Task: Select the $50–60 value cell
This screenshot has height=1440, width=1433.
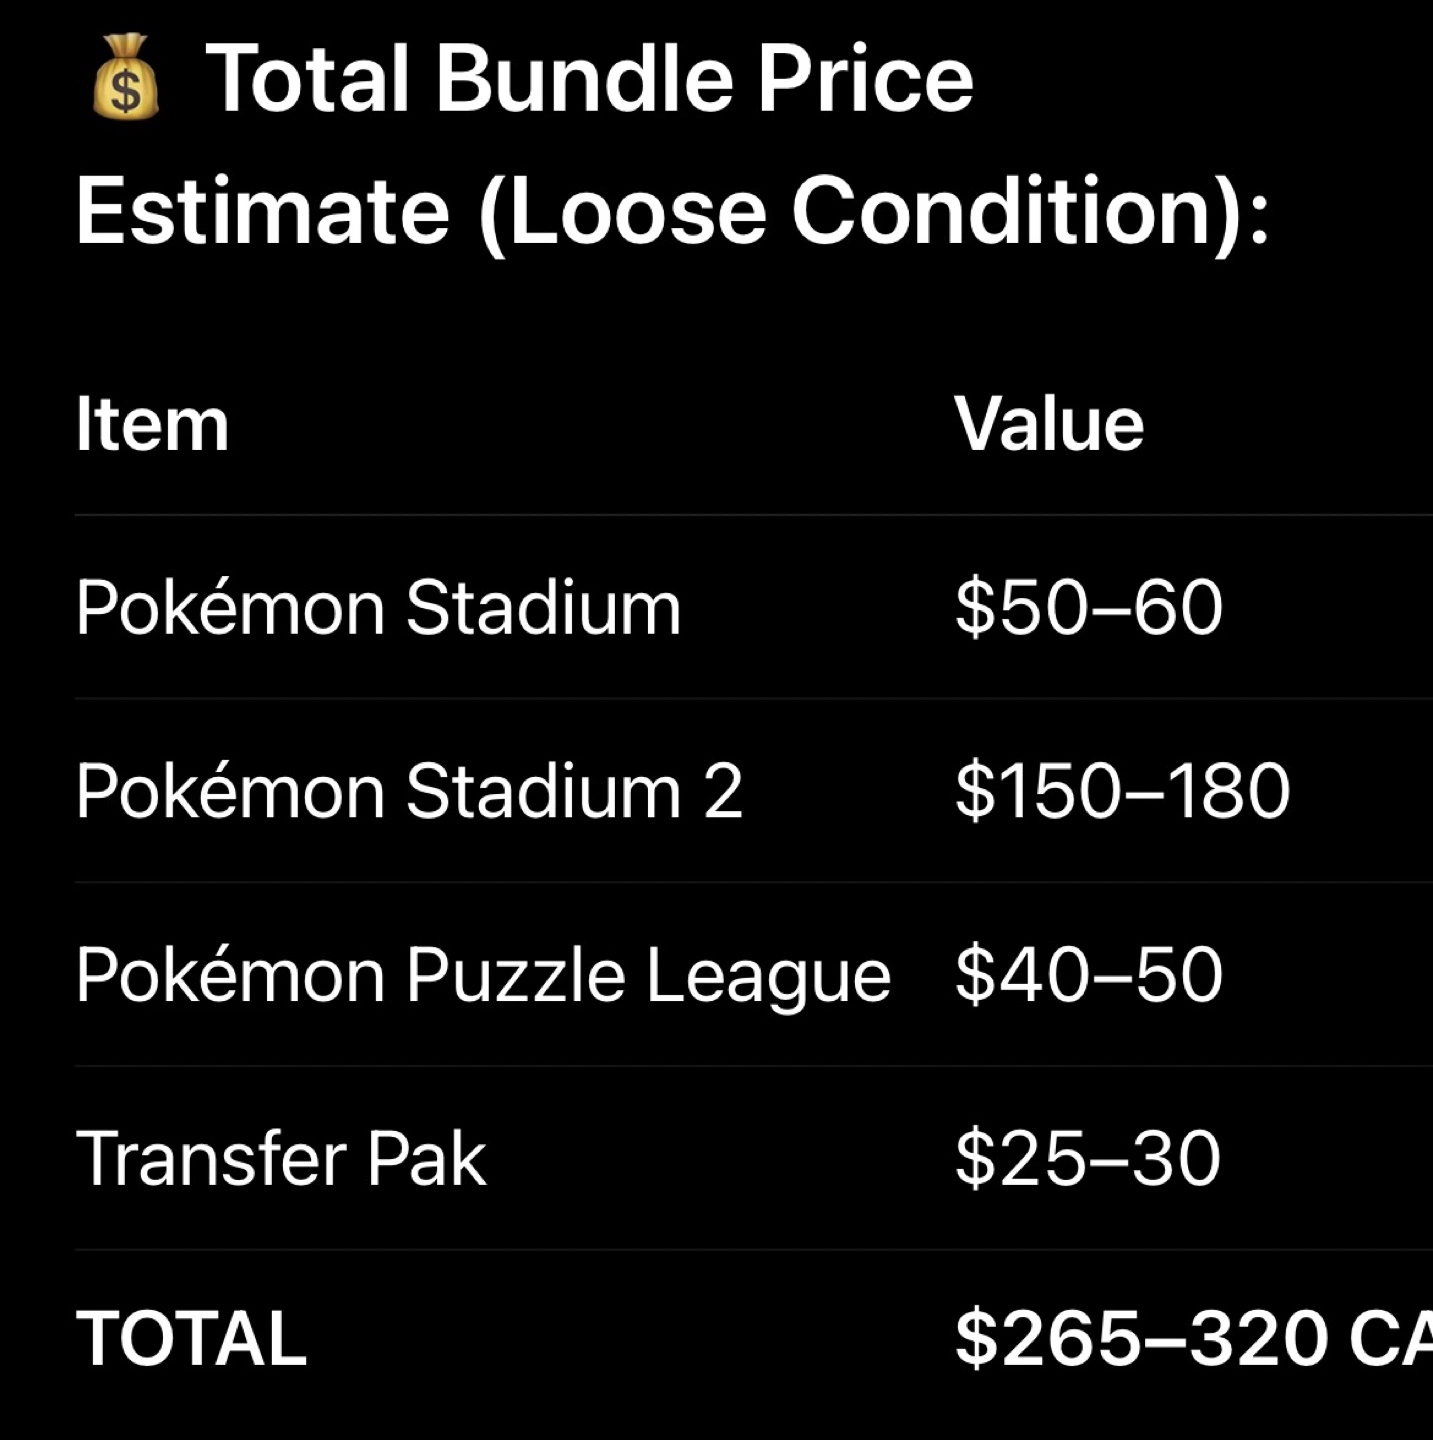Action: click(1088, 607)
